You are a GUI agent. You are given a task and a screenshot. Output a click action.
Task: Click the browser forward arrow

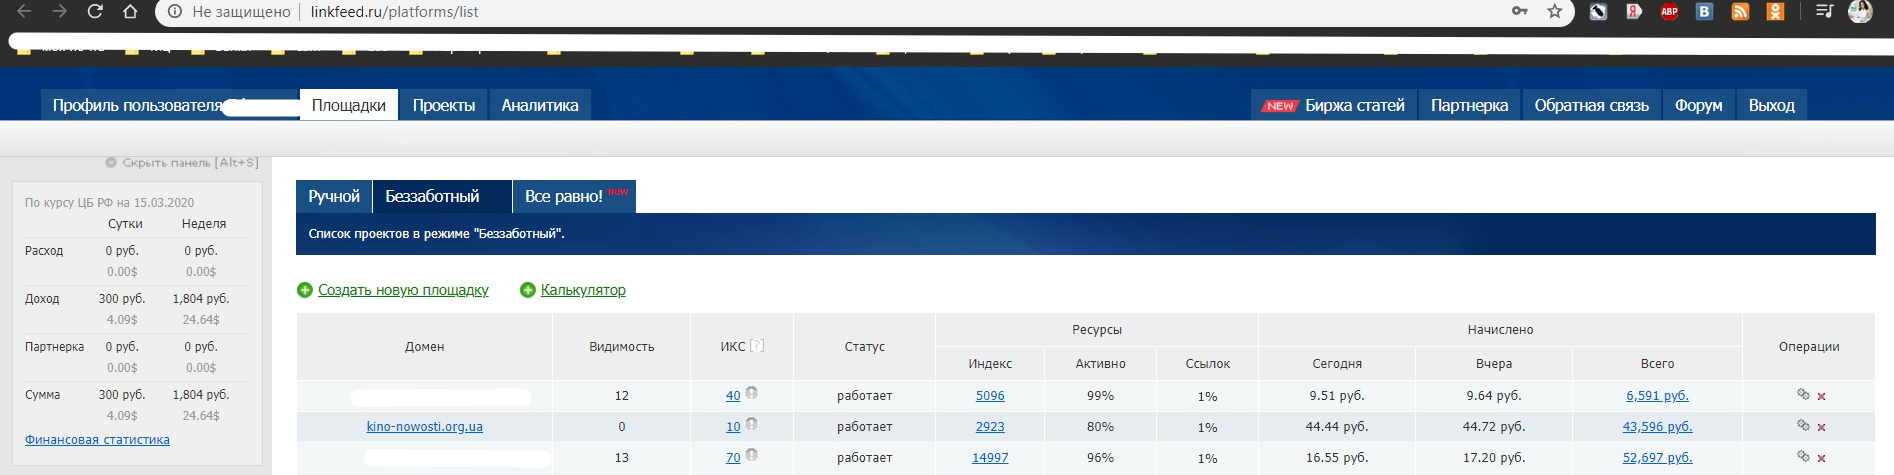60,12
